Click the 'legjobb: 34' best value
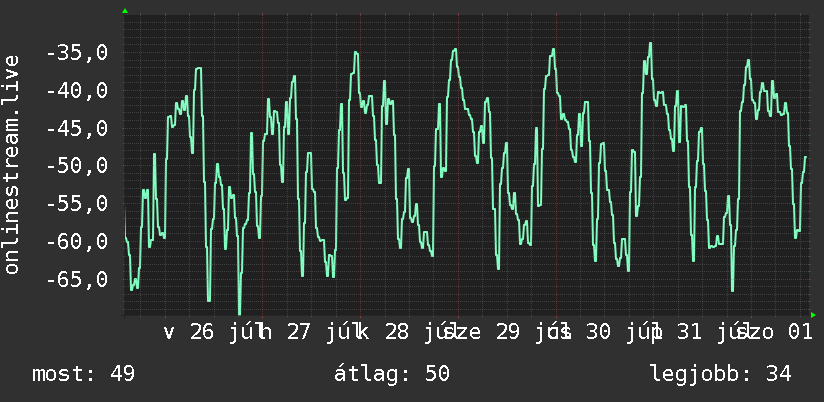This screenshot has height=402, width=824. (x=721, y=374)
